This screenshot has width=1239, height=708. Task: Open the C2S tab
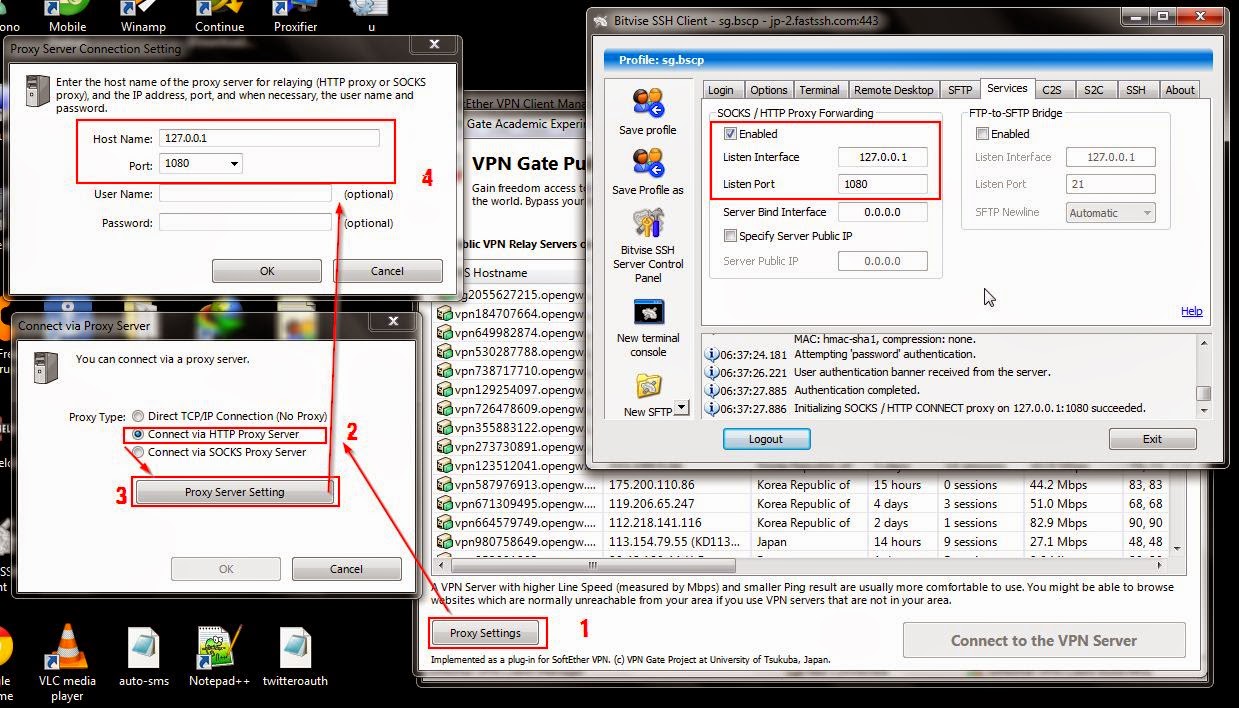coord(1050,90)
